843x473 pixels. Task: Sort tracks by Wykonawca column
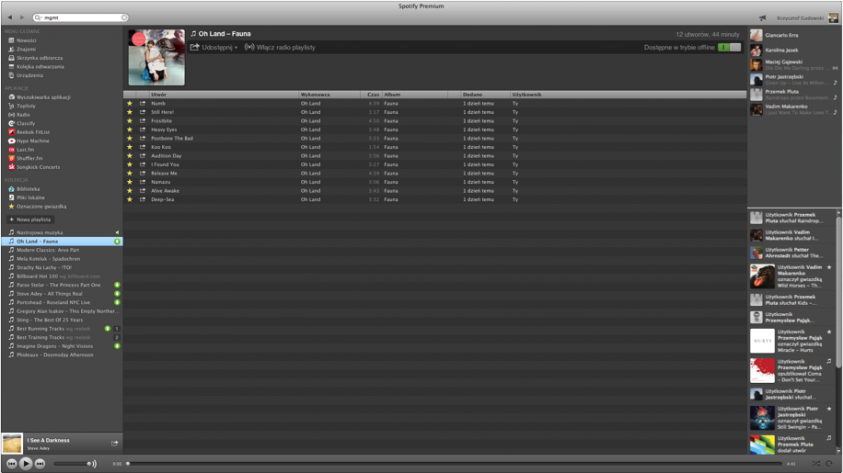pos(329,95)
